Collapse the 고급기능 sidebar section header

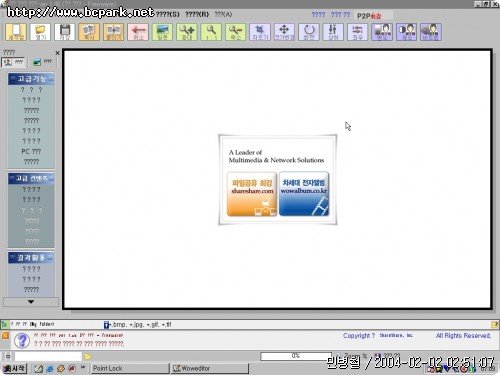31,79
